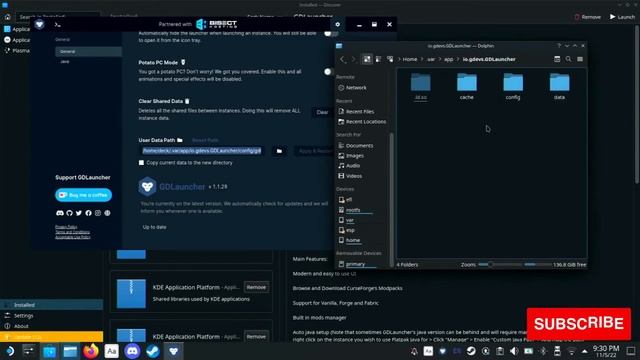Click Remove button in Discover header
This screenshot has width=640, height=360.
(x=587, y=17)
